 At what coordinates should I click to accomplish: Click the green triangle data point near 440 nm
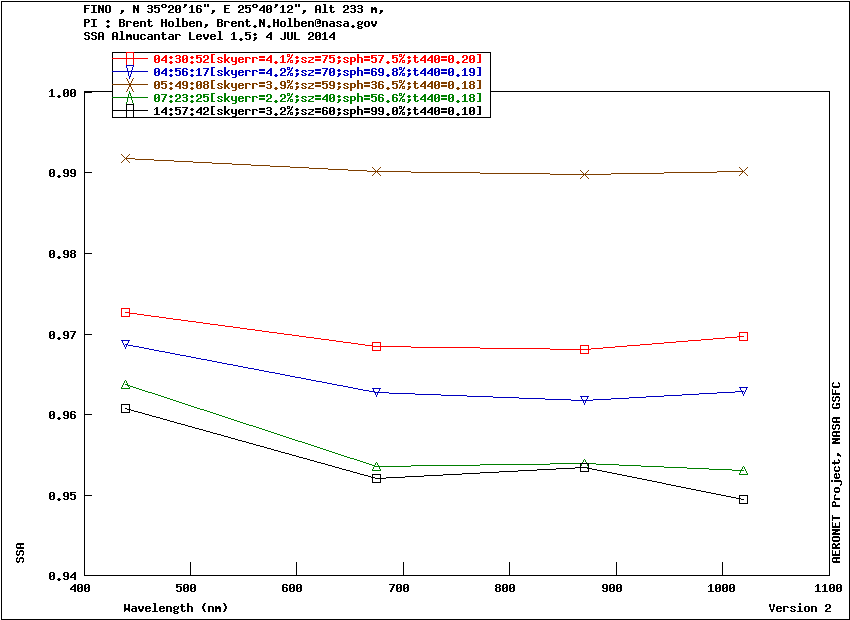126,384
